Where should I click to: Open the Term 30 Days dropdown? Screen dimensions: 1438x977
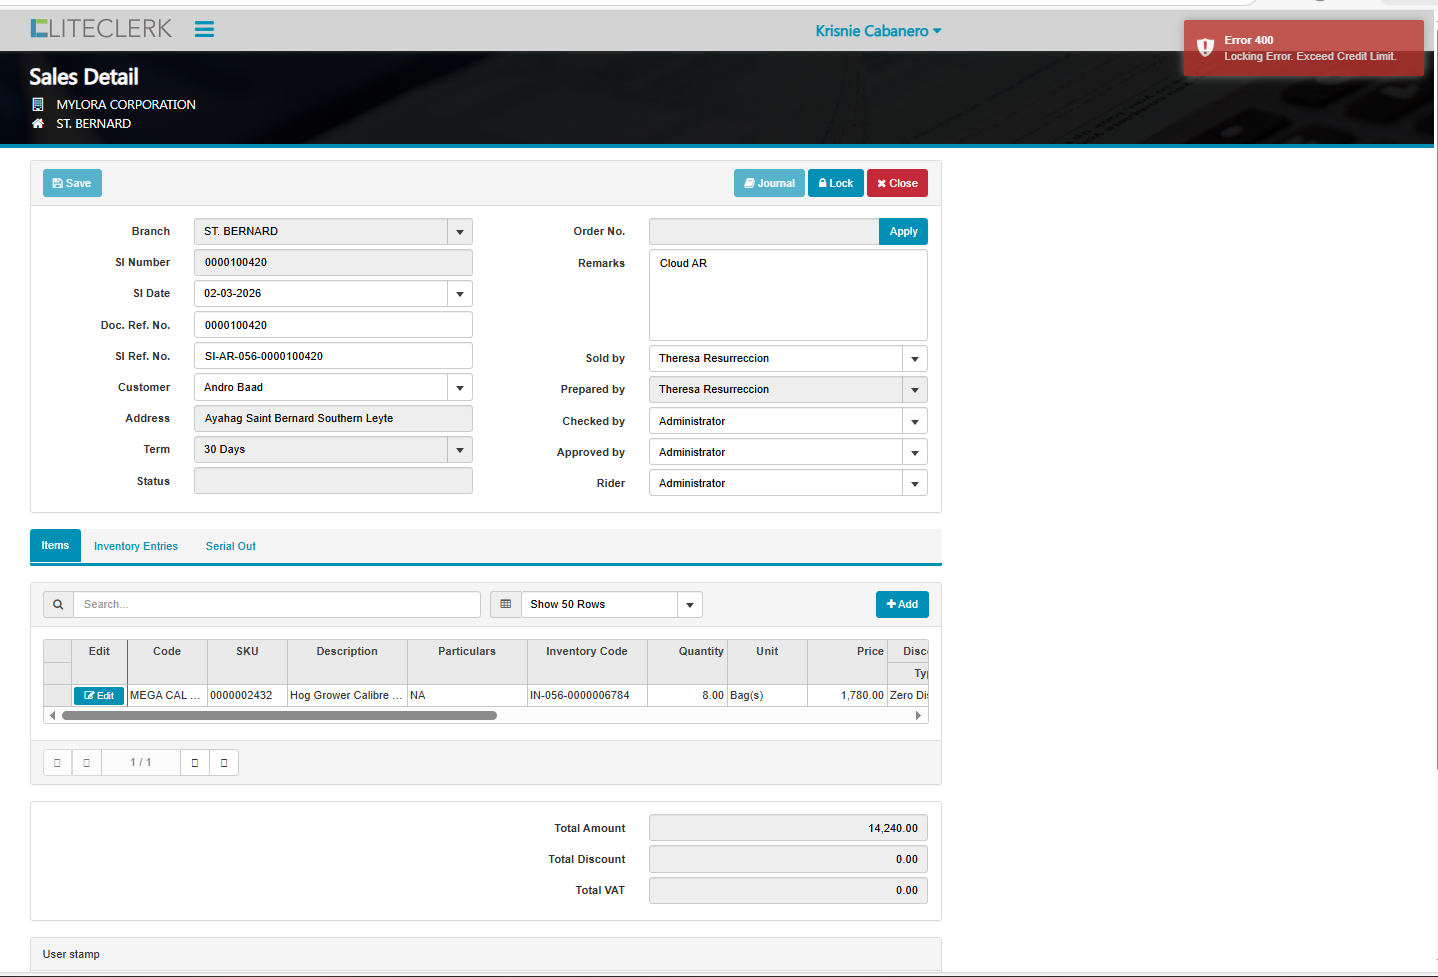coord(460,450)
